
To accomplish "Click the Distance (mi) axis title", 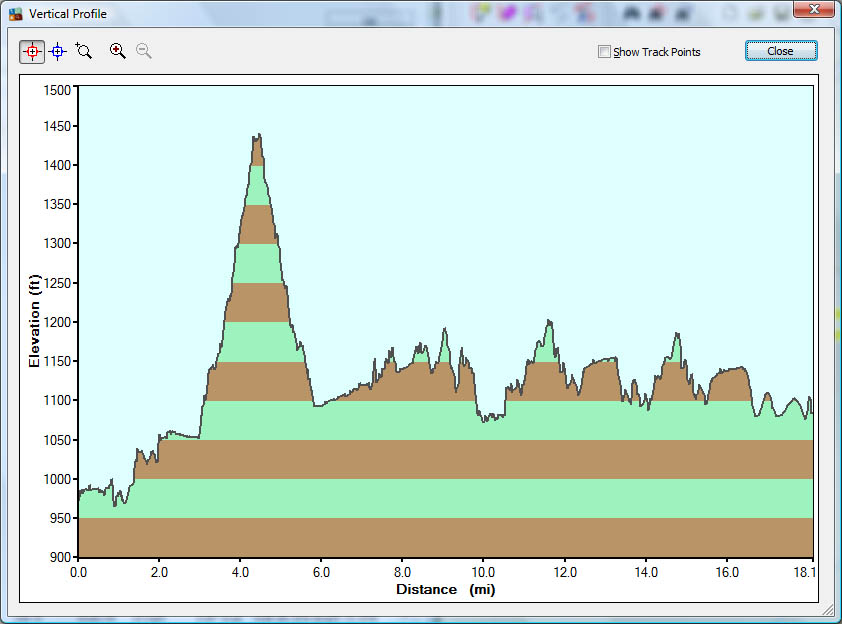I will [x=445, y=589].
